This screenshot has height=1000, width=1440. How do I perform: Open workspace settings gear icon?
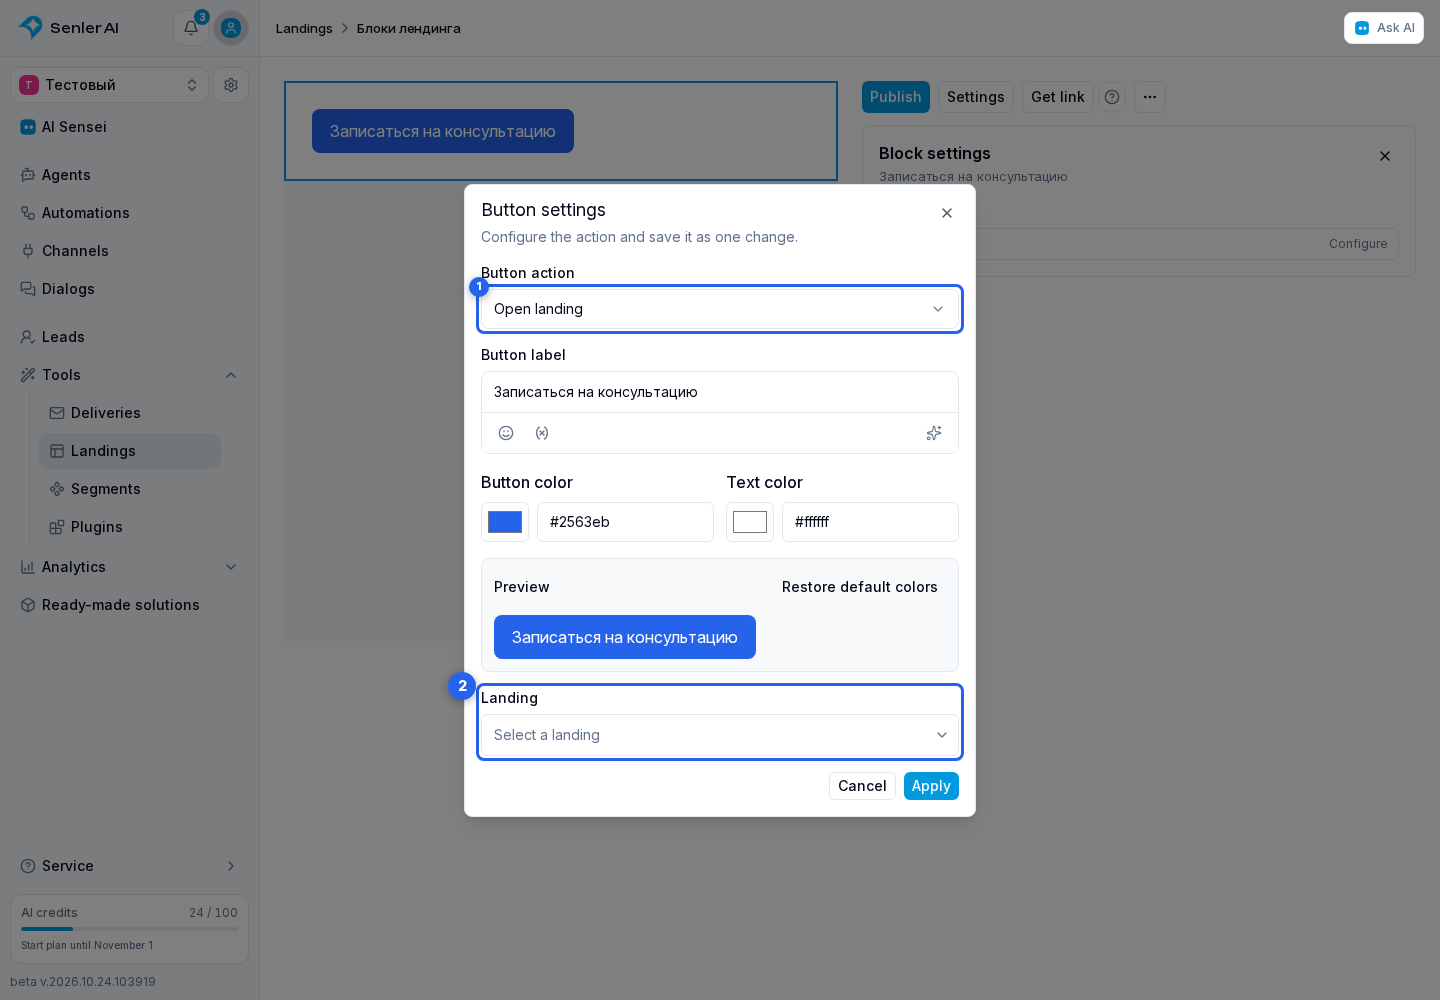(231, 85)
